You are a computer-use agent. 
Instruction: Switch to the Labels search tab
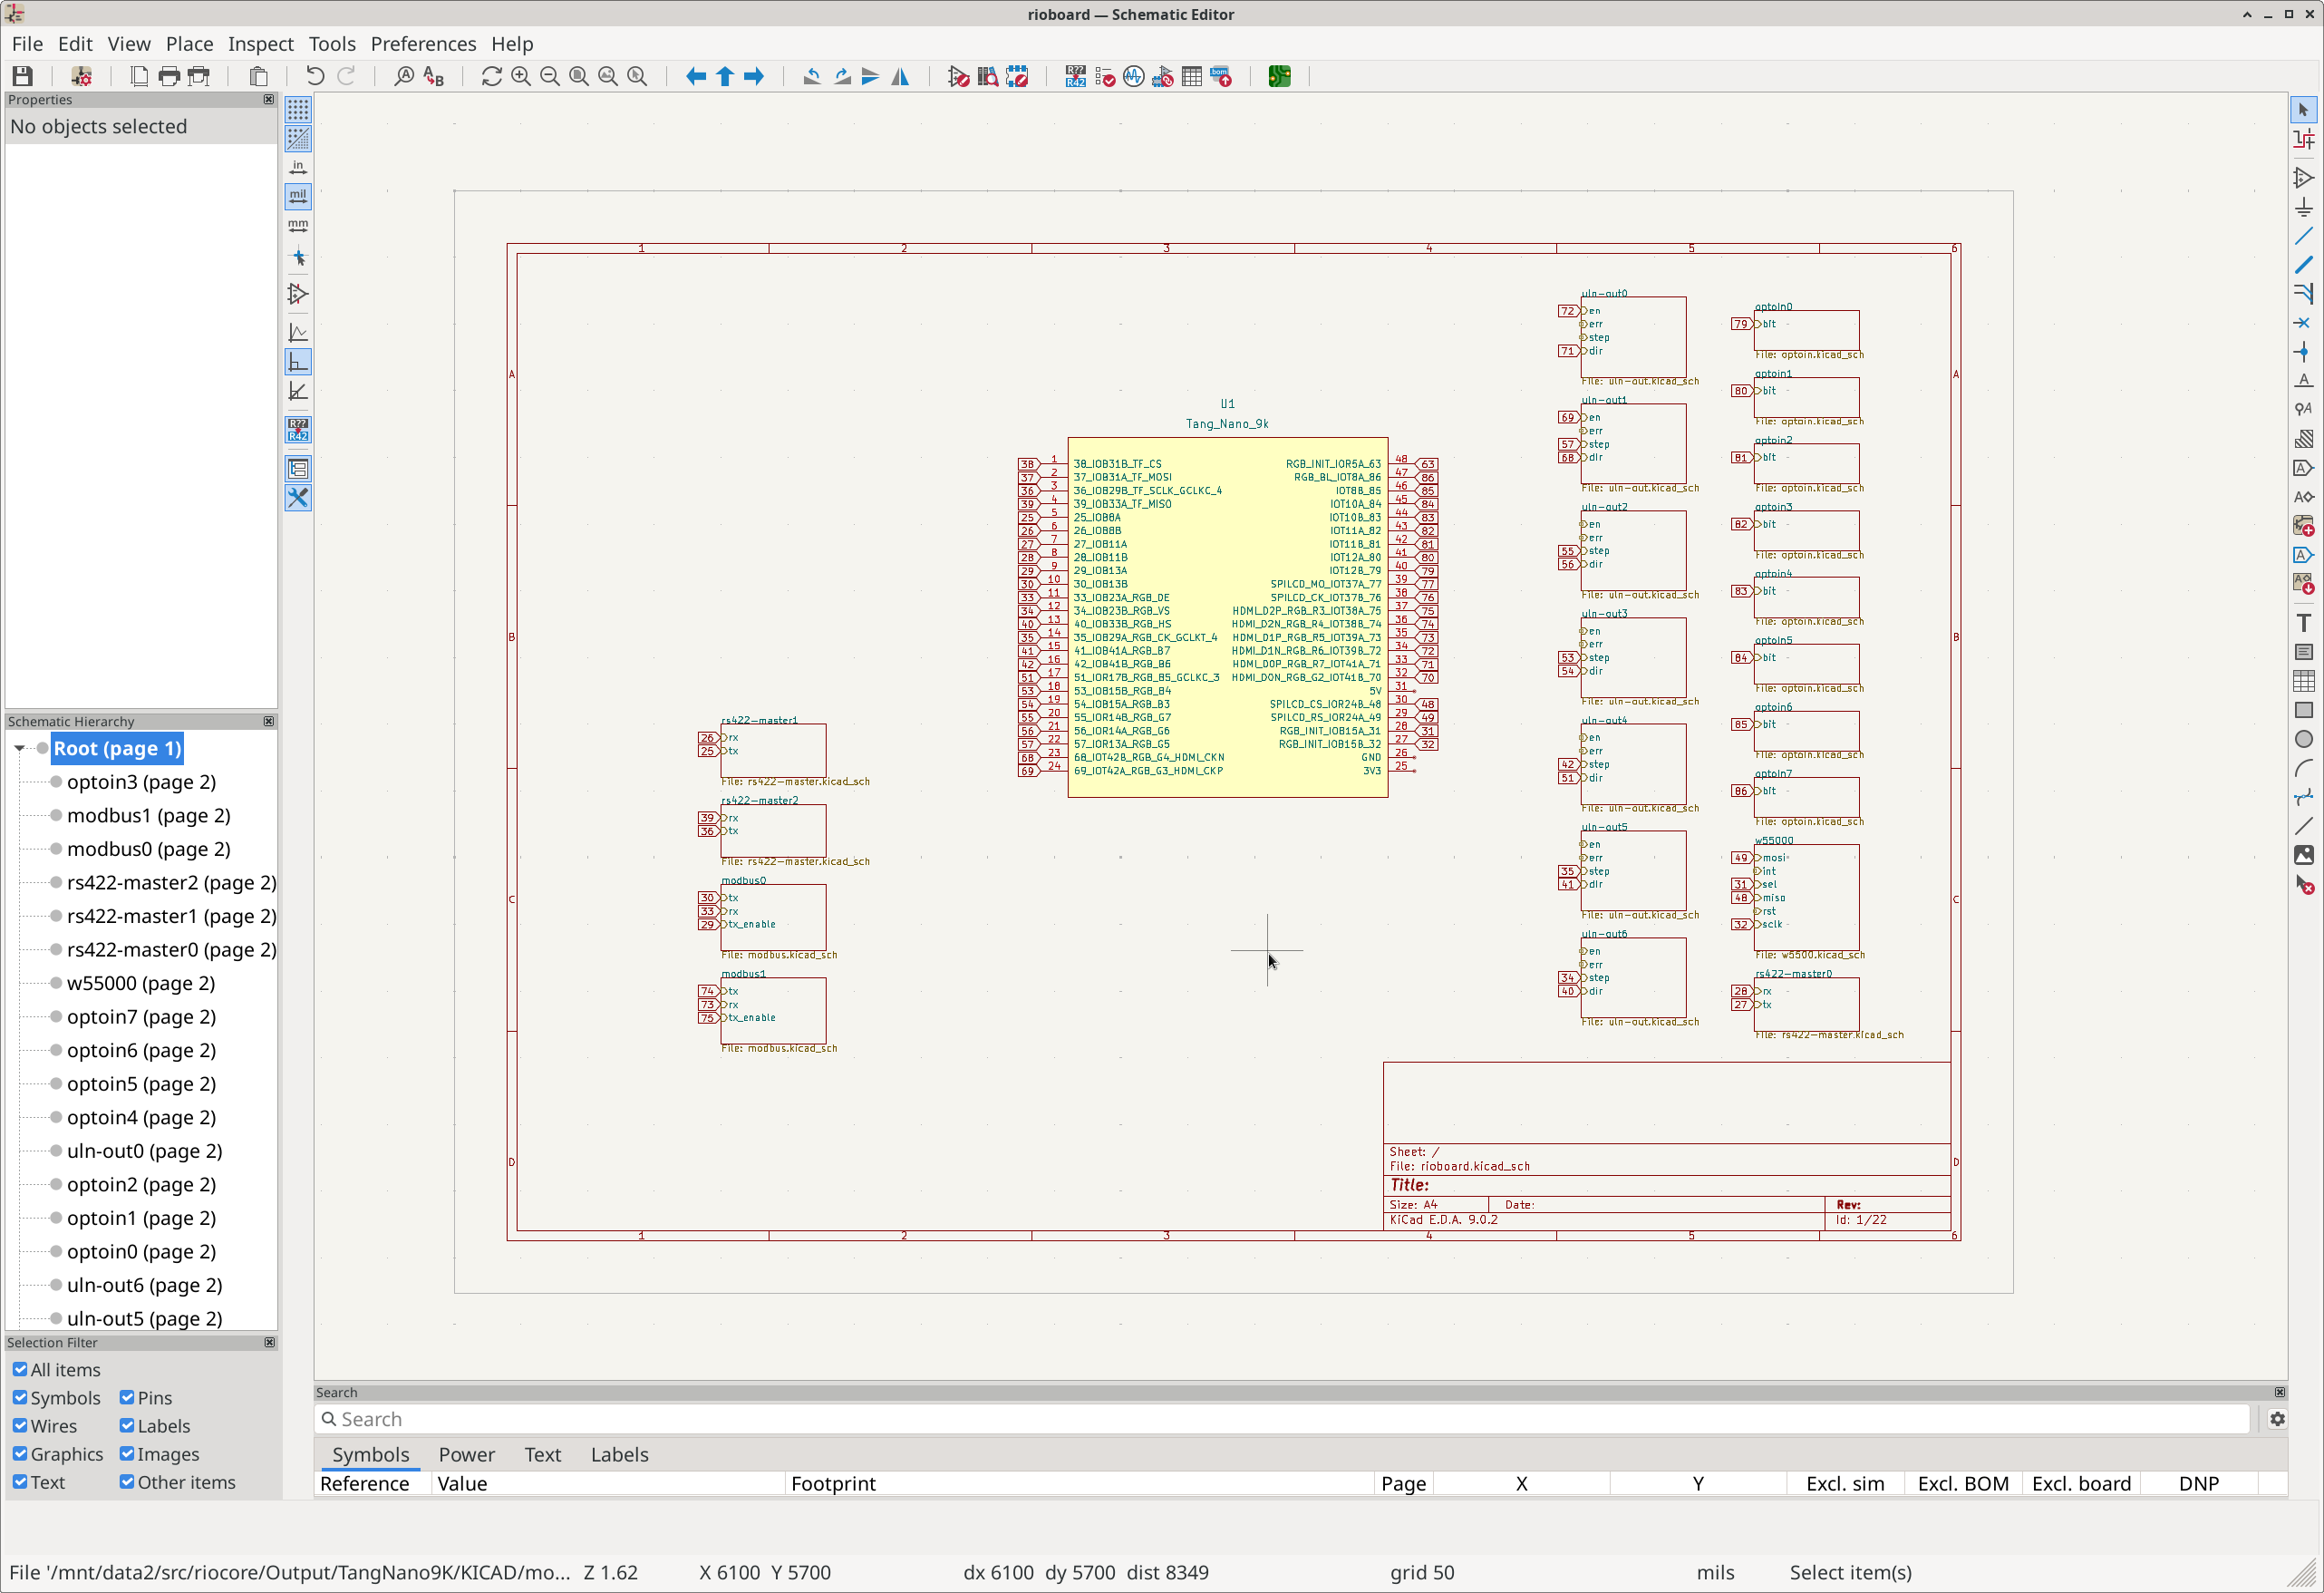[619, 1455]
